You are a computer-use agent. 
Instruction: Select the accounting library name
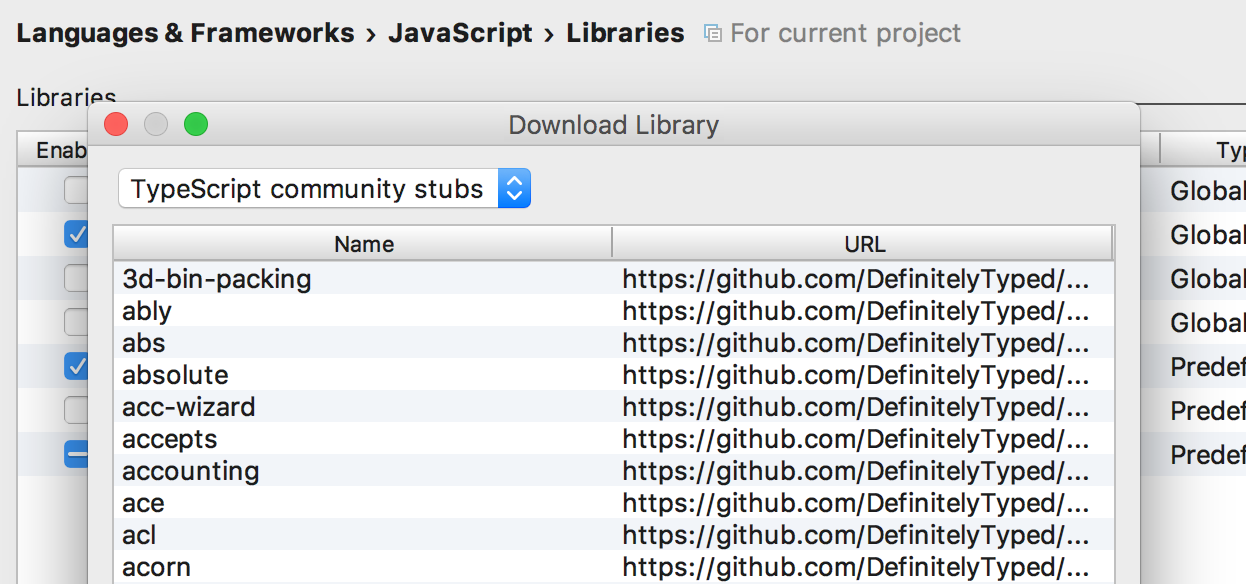point(191,471)
